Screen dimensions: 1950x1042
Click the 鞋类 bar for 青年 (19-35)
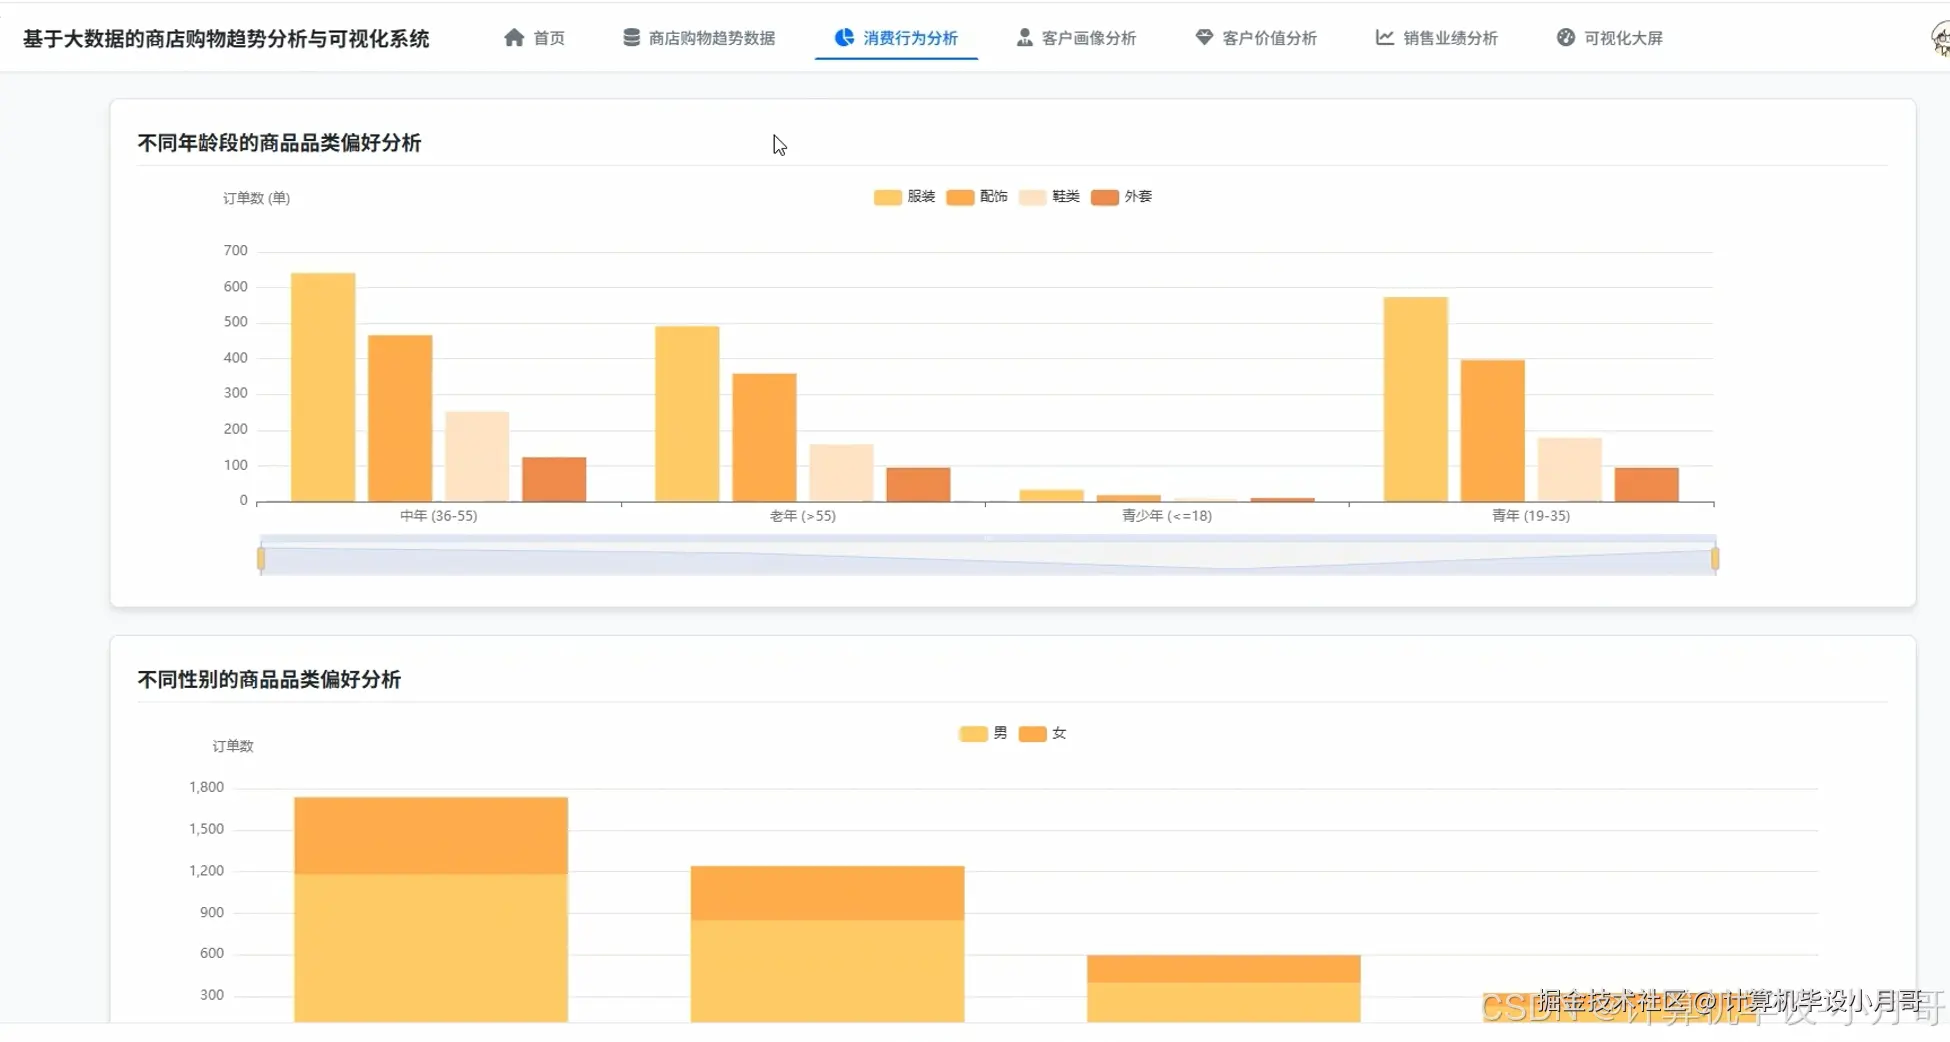point(1570,469)
